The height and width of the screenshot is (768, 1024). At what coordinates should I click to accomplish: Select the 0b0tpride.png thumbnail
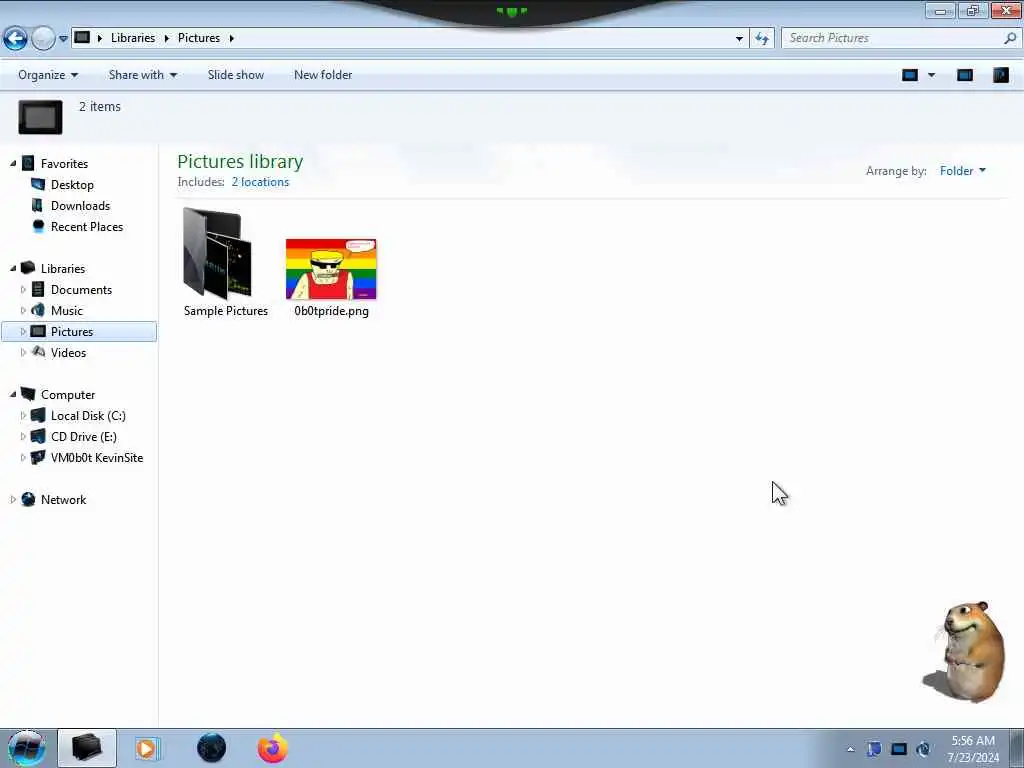coord(331,269)
